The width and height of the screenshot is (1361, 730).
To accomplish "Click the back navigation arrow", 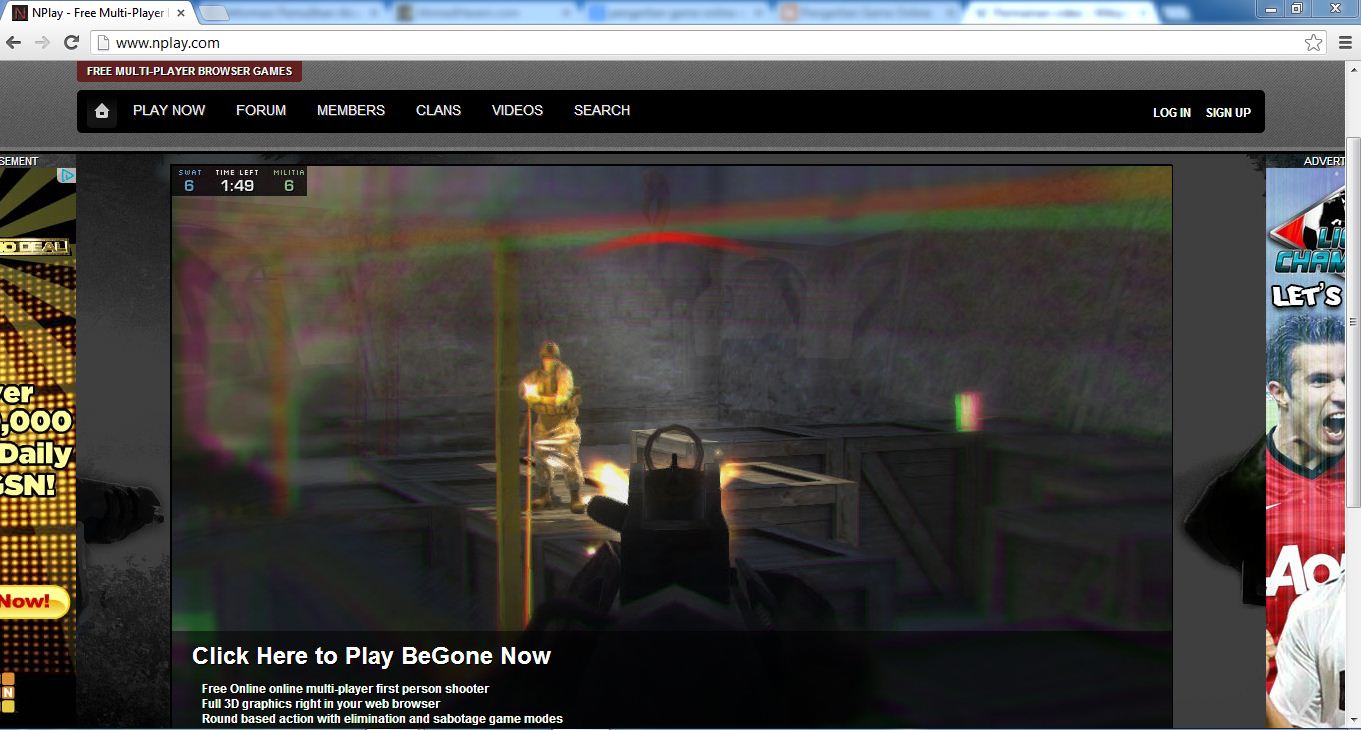I will click(15, 43).
